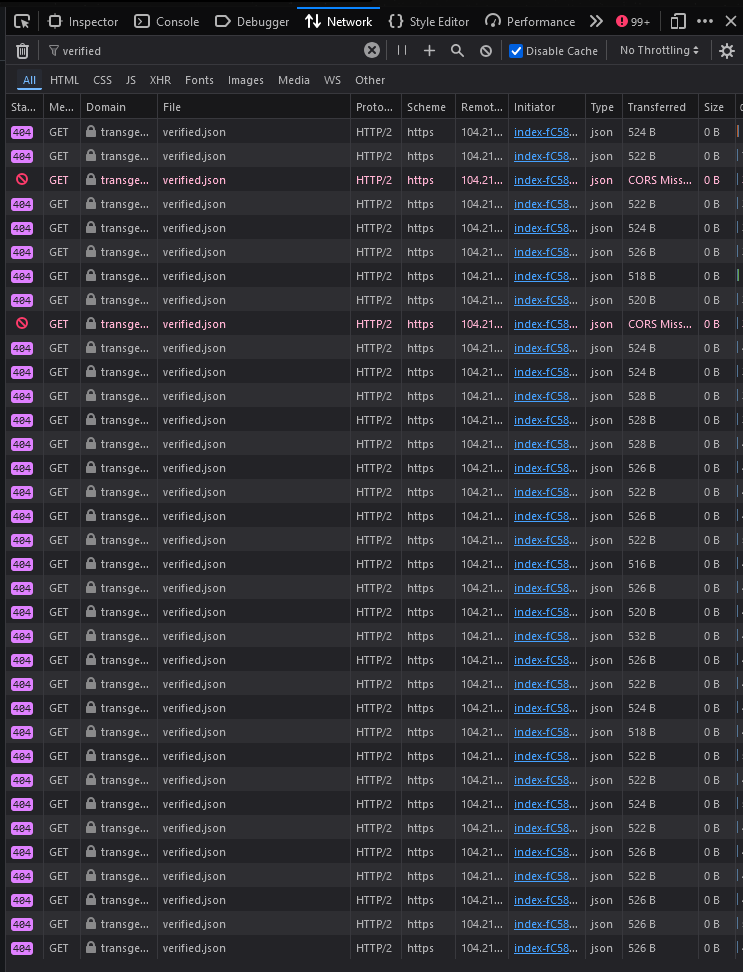Viewport: 743px width, 972px height.
Task: Click first row's 404 status badge
Action: point(22,132)
